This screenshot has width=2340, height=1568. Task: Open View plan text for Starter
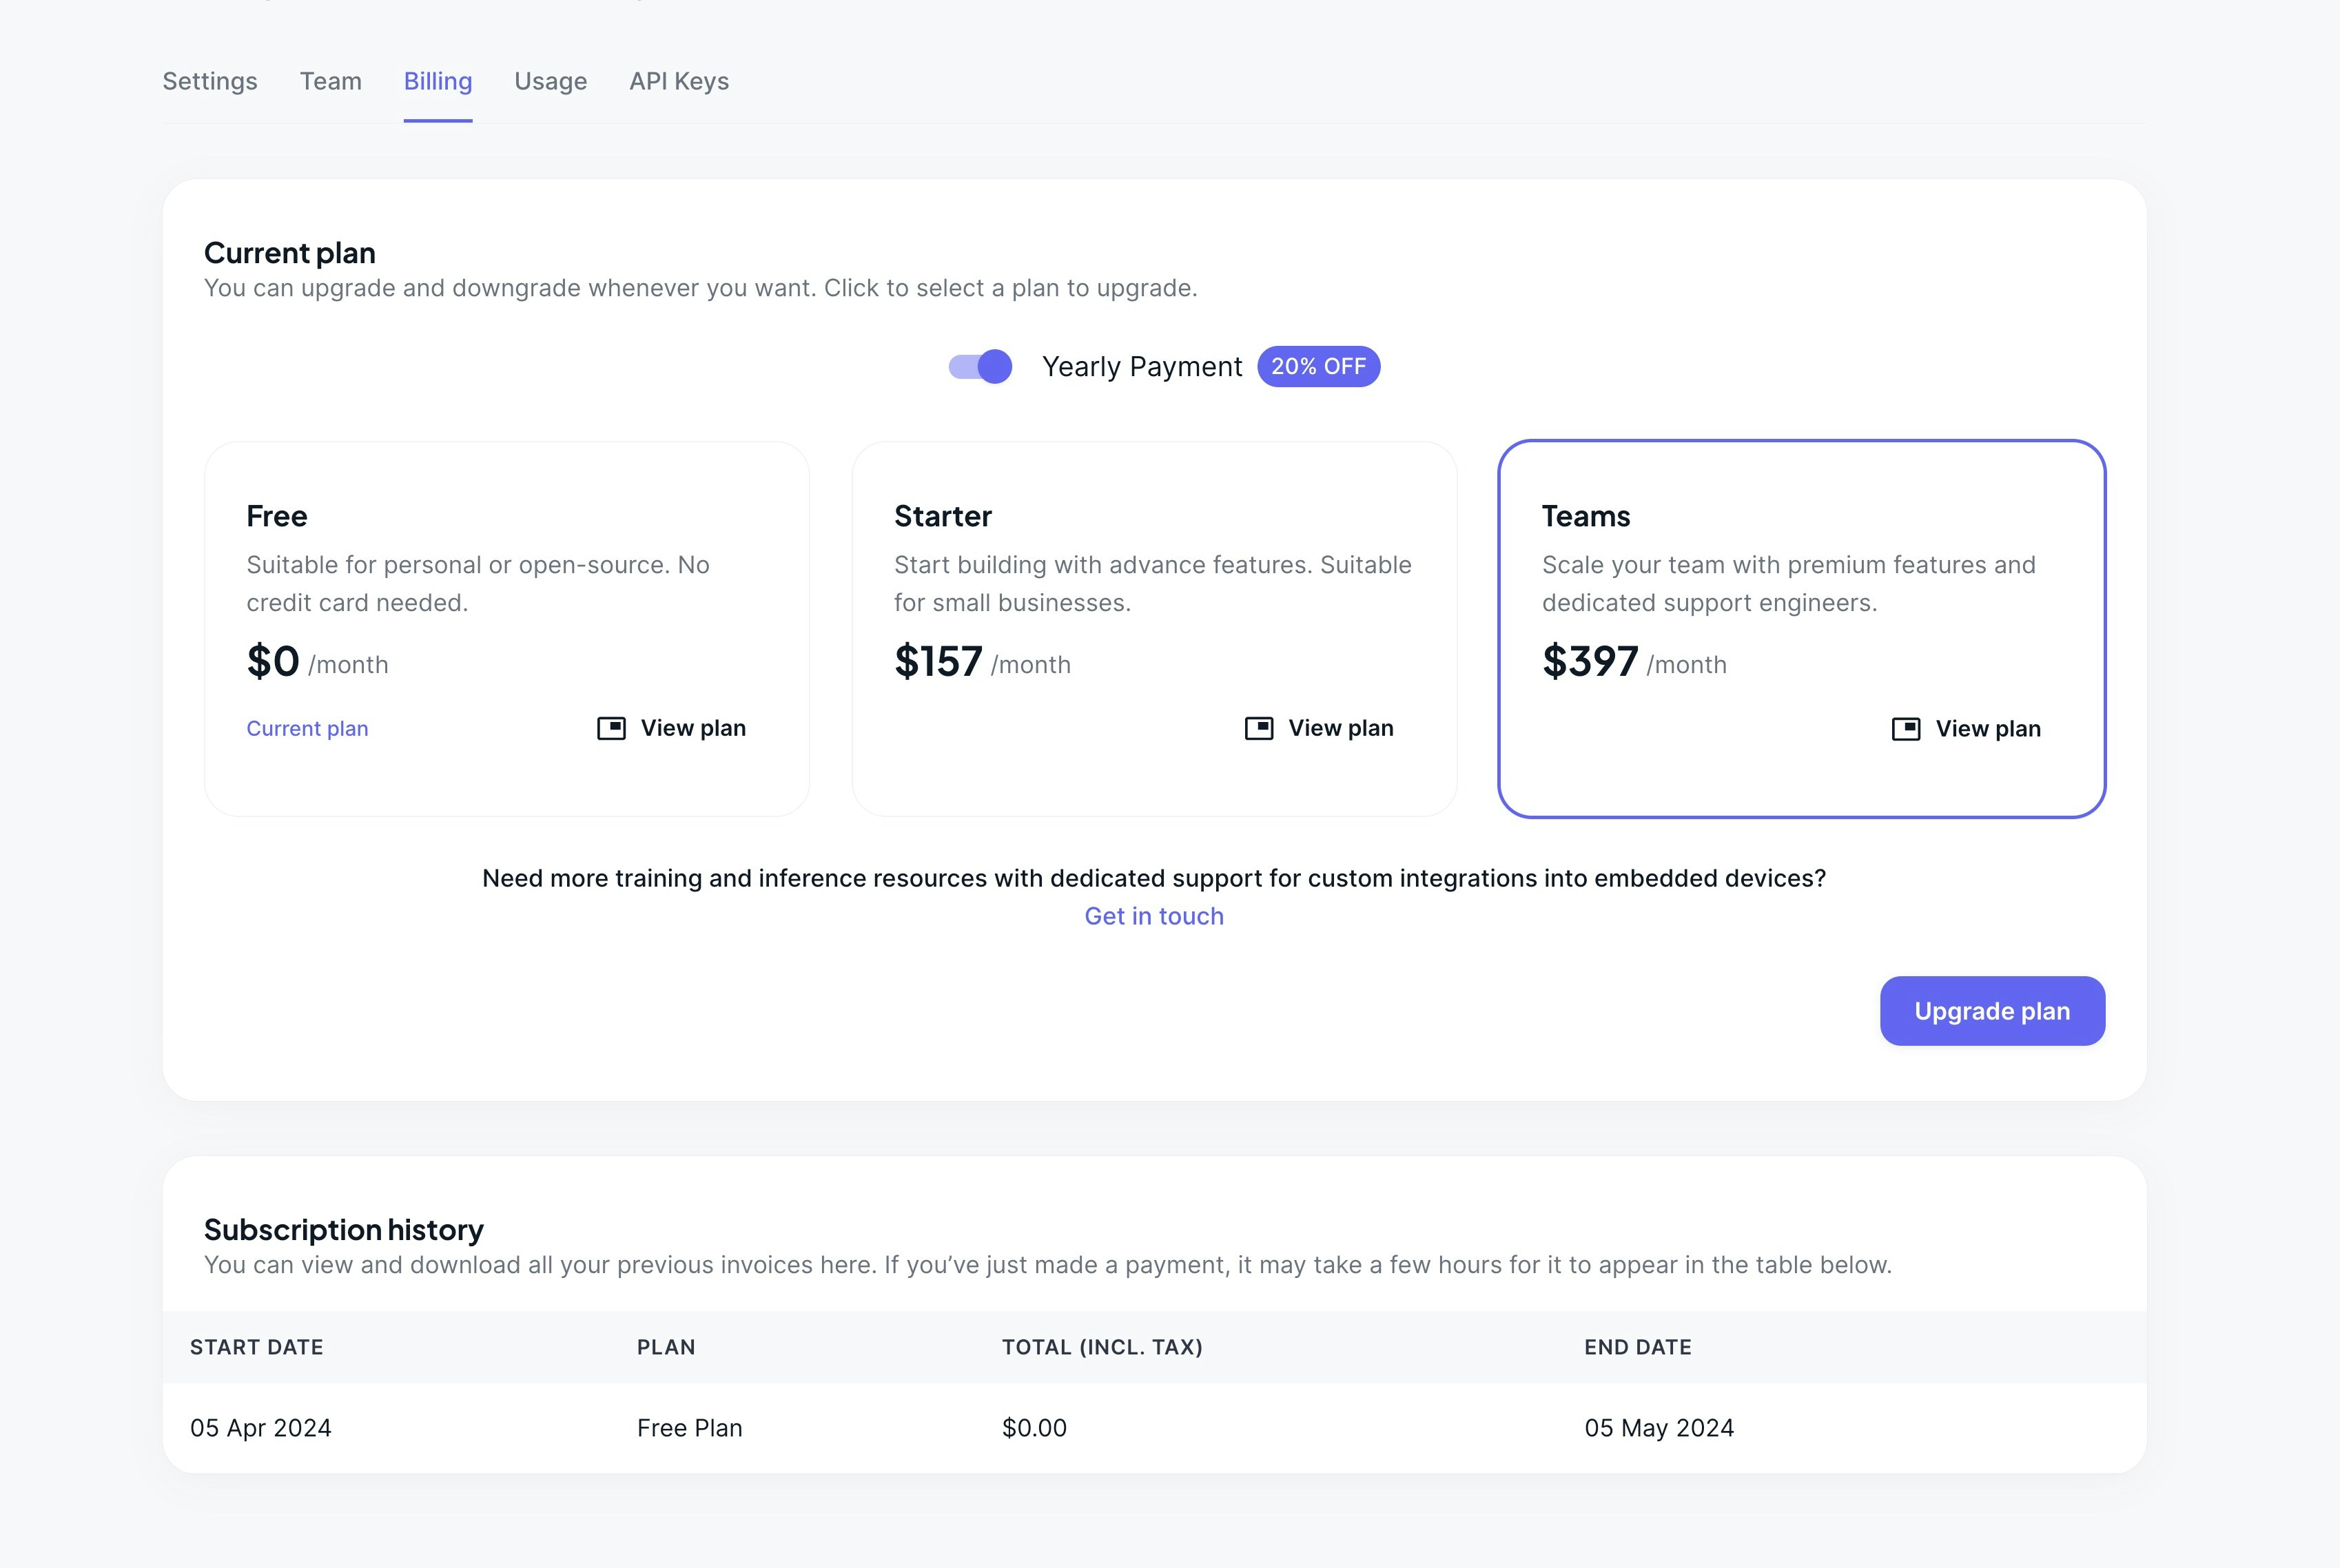[x=1340, y=728]
